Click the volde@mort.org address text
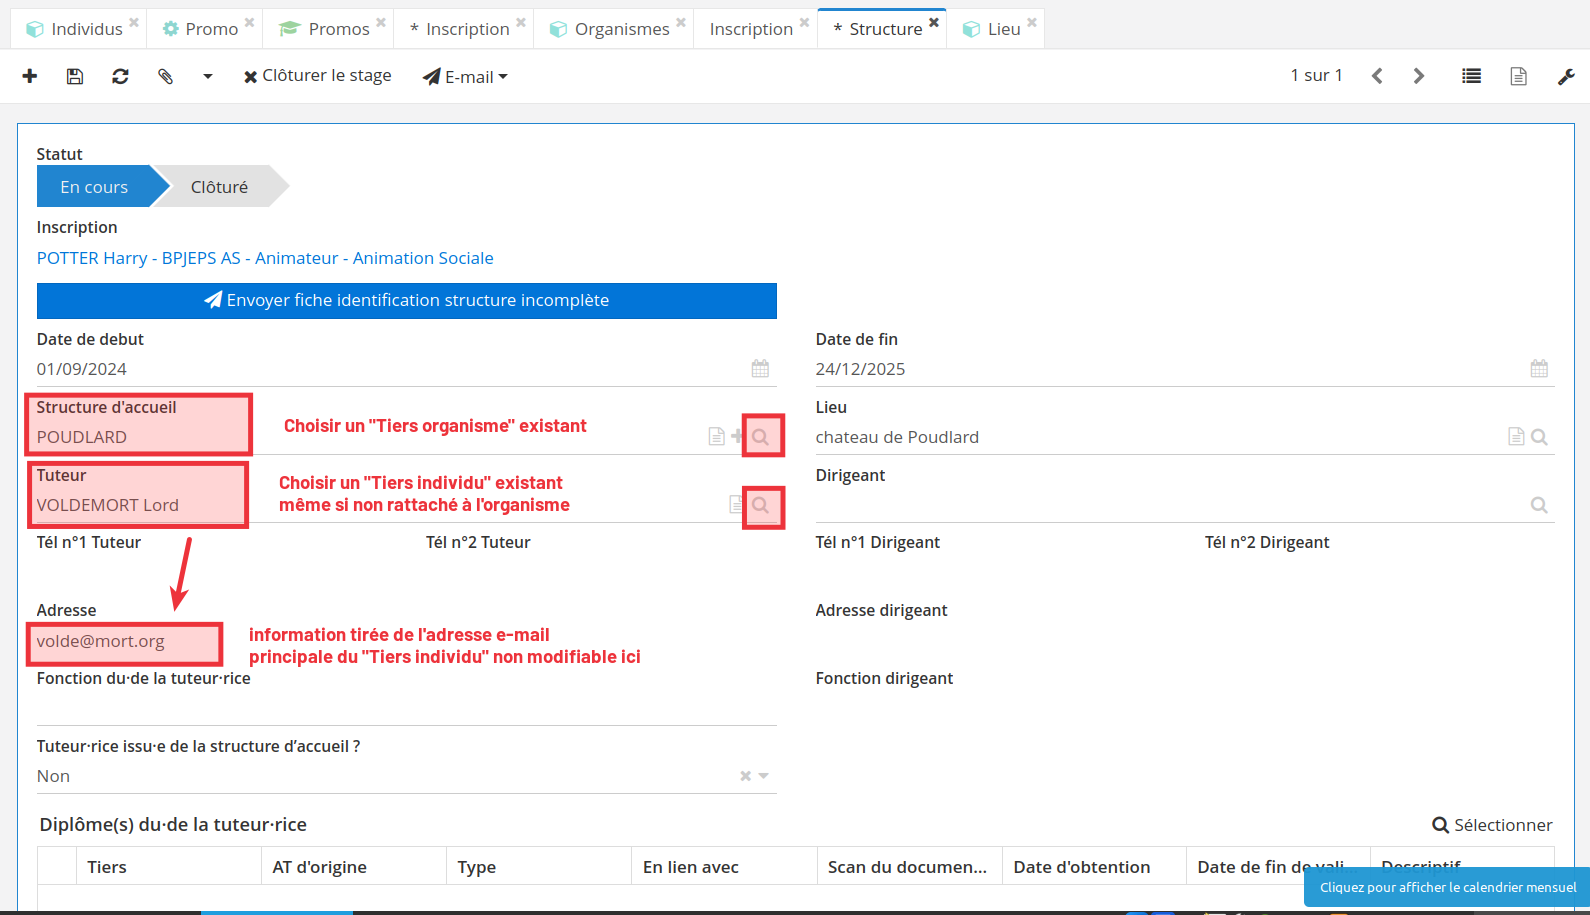Image resolution: width=1590 pixels, height=915 pixels. (101, 641)
